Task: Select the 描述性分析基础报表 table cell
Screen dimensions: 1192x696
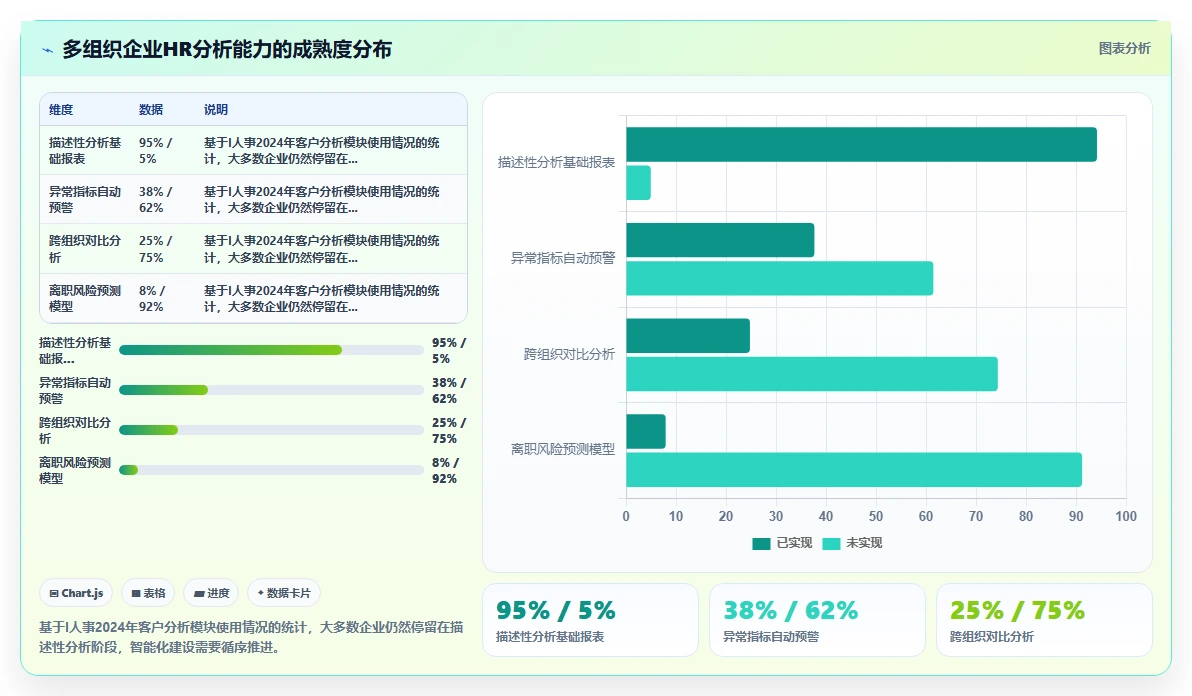Action: pyautogui.click(x=85, y=150)
